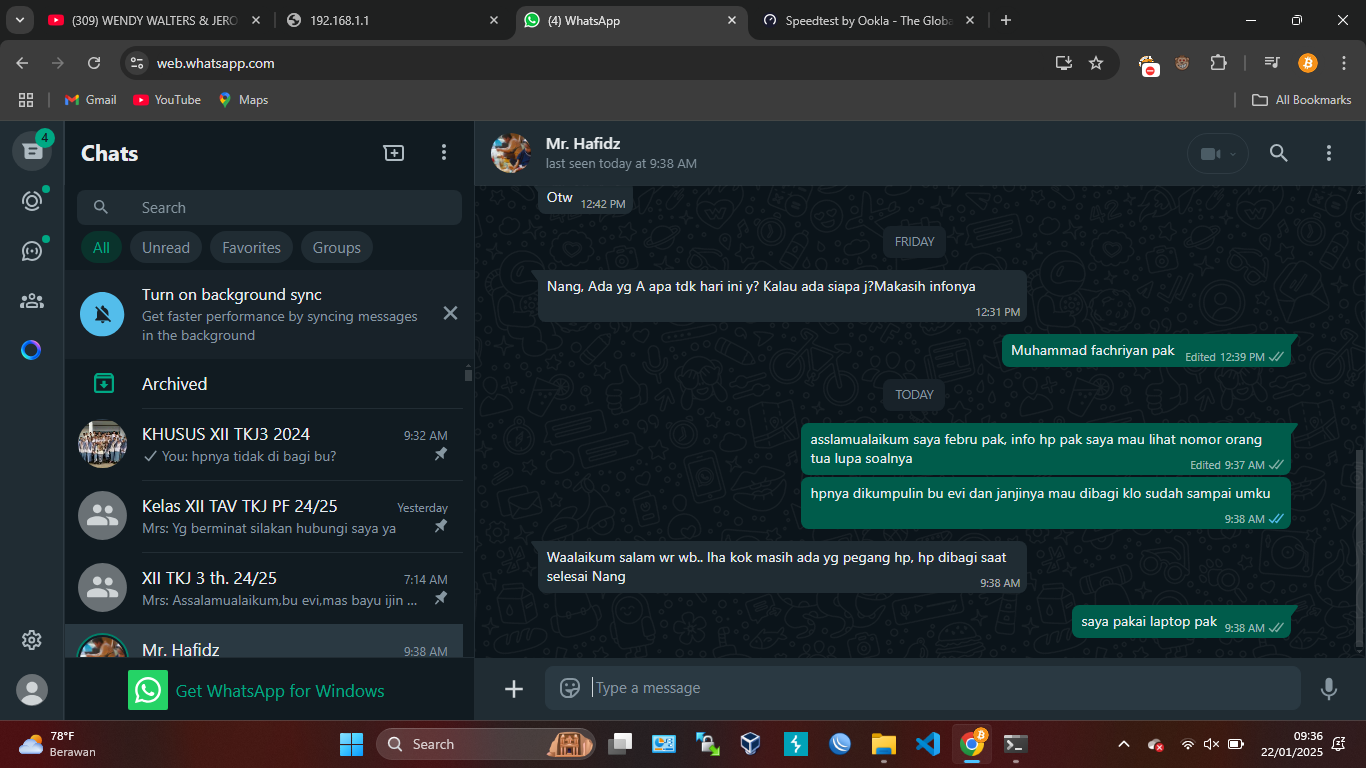
Task: Open site information icon in address bar
Action: (138, 63)
